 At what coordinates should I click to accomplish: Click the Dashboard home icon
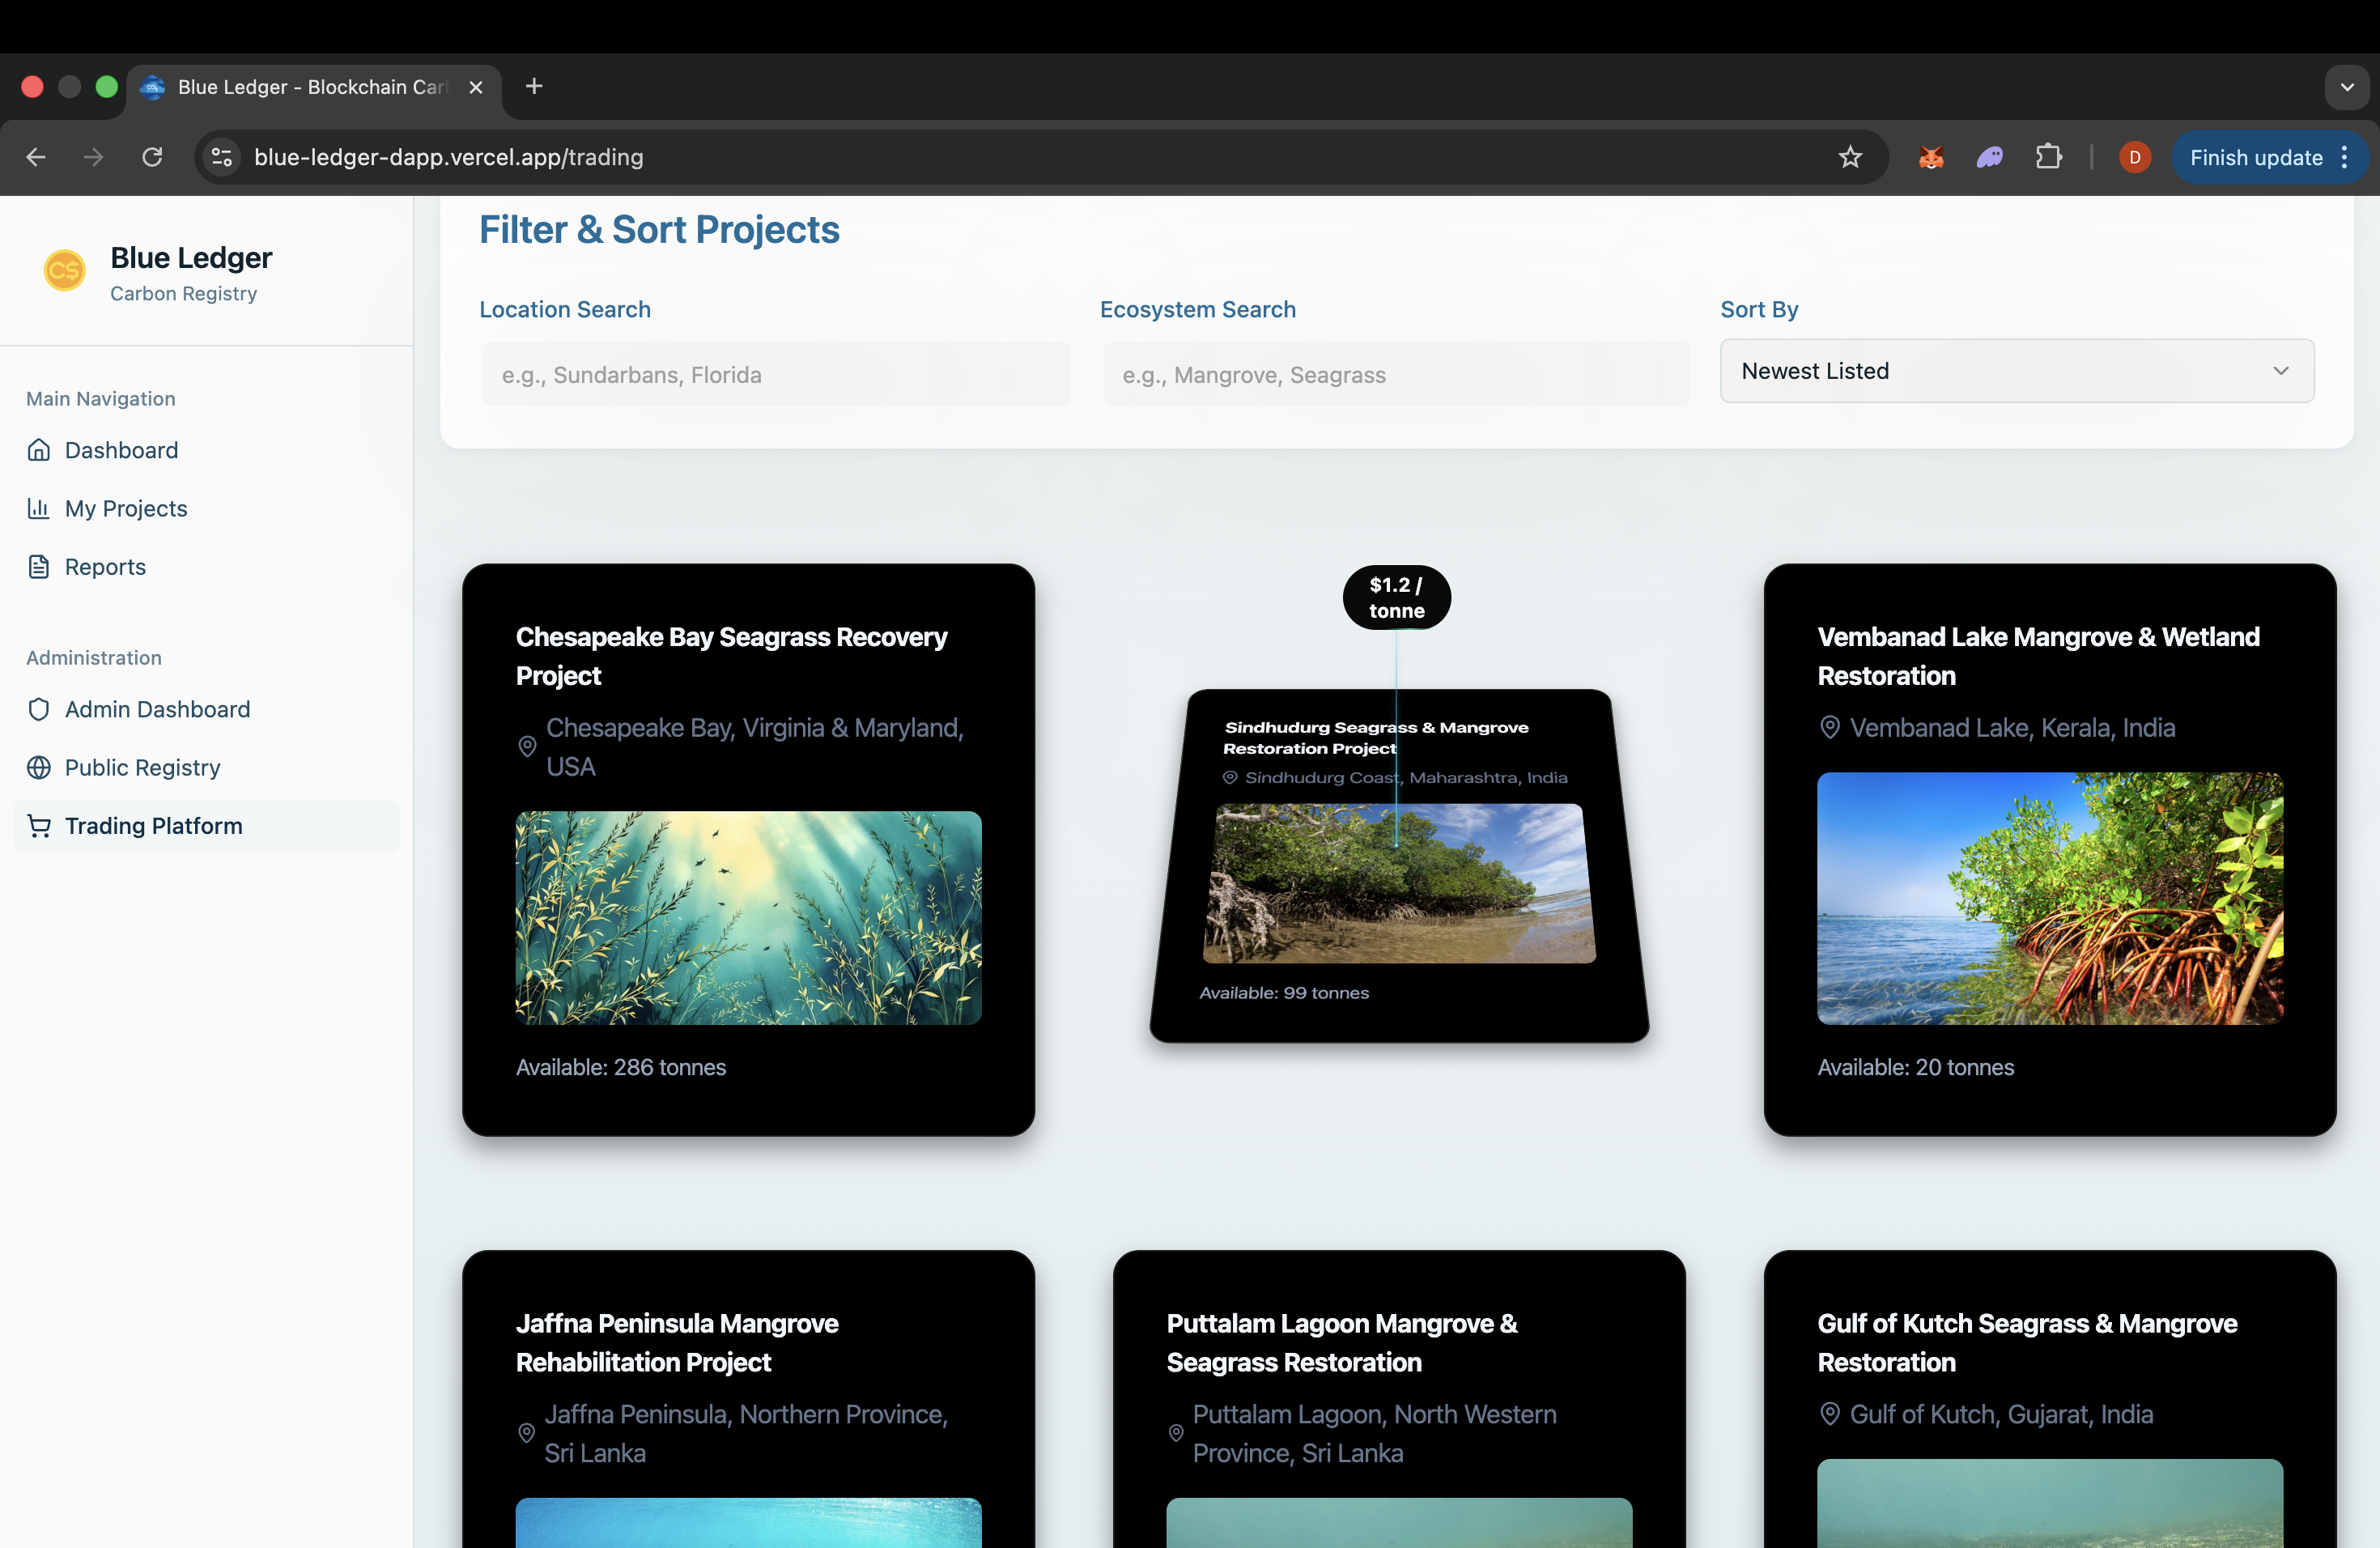point(39,450)
